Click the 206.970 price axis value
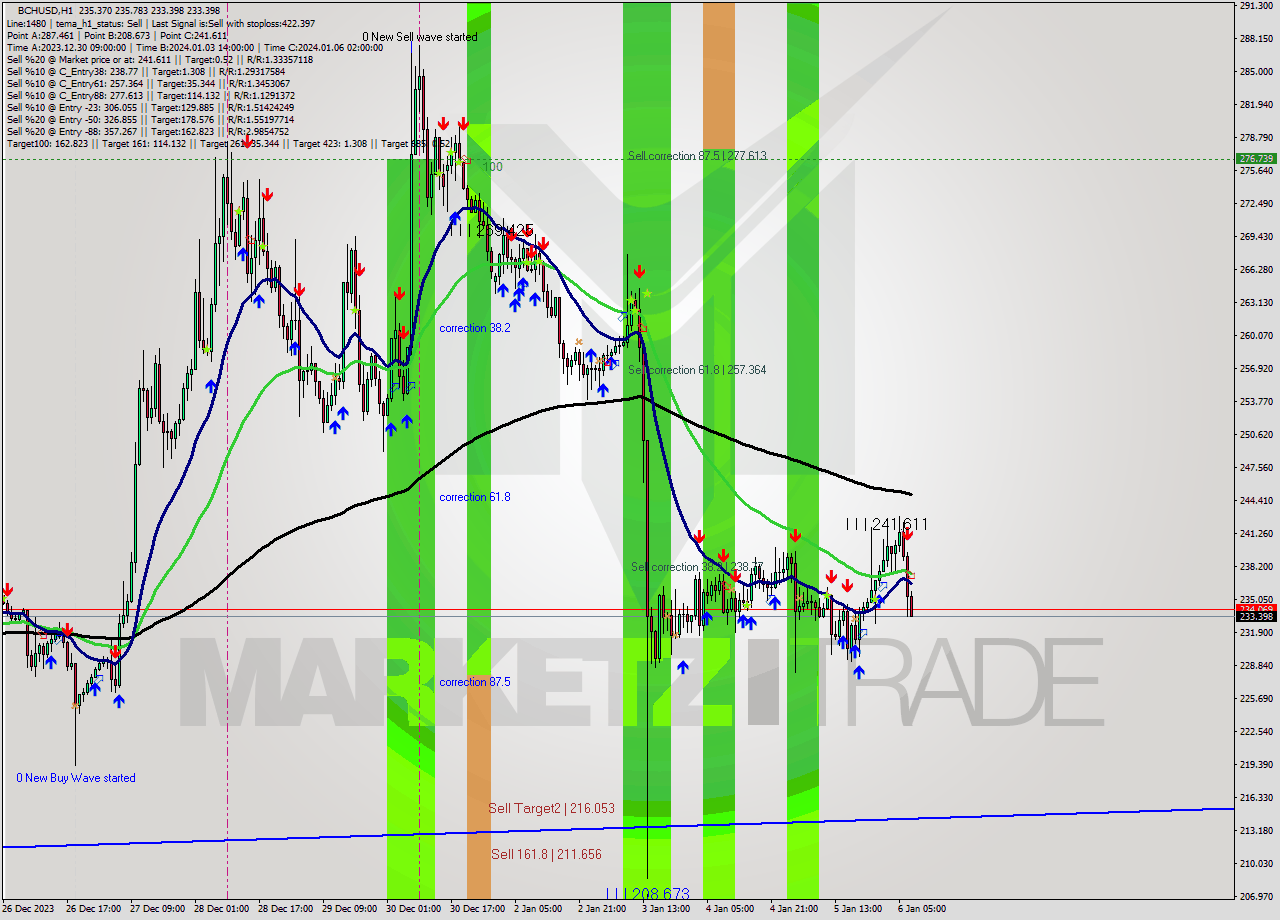This screenshot has width=1280, height=920. click(x=1255, y=896)
